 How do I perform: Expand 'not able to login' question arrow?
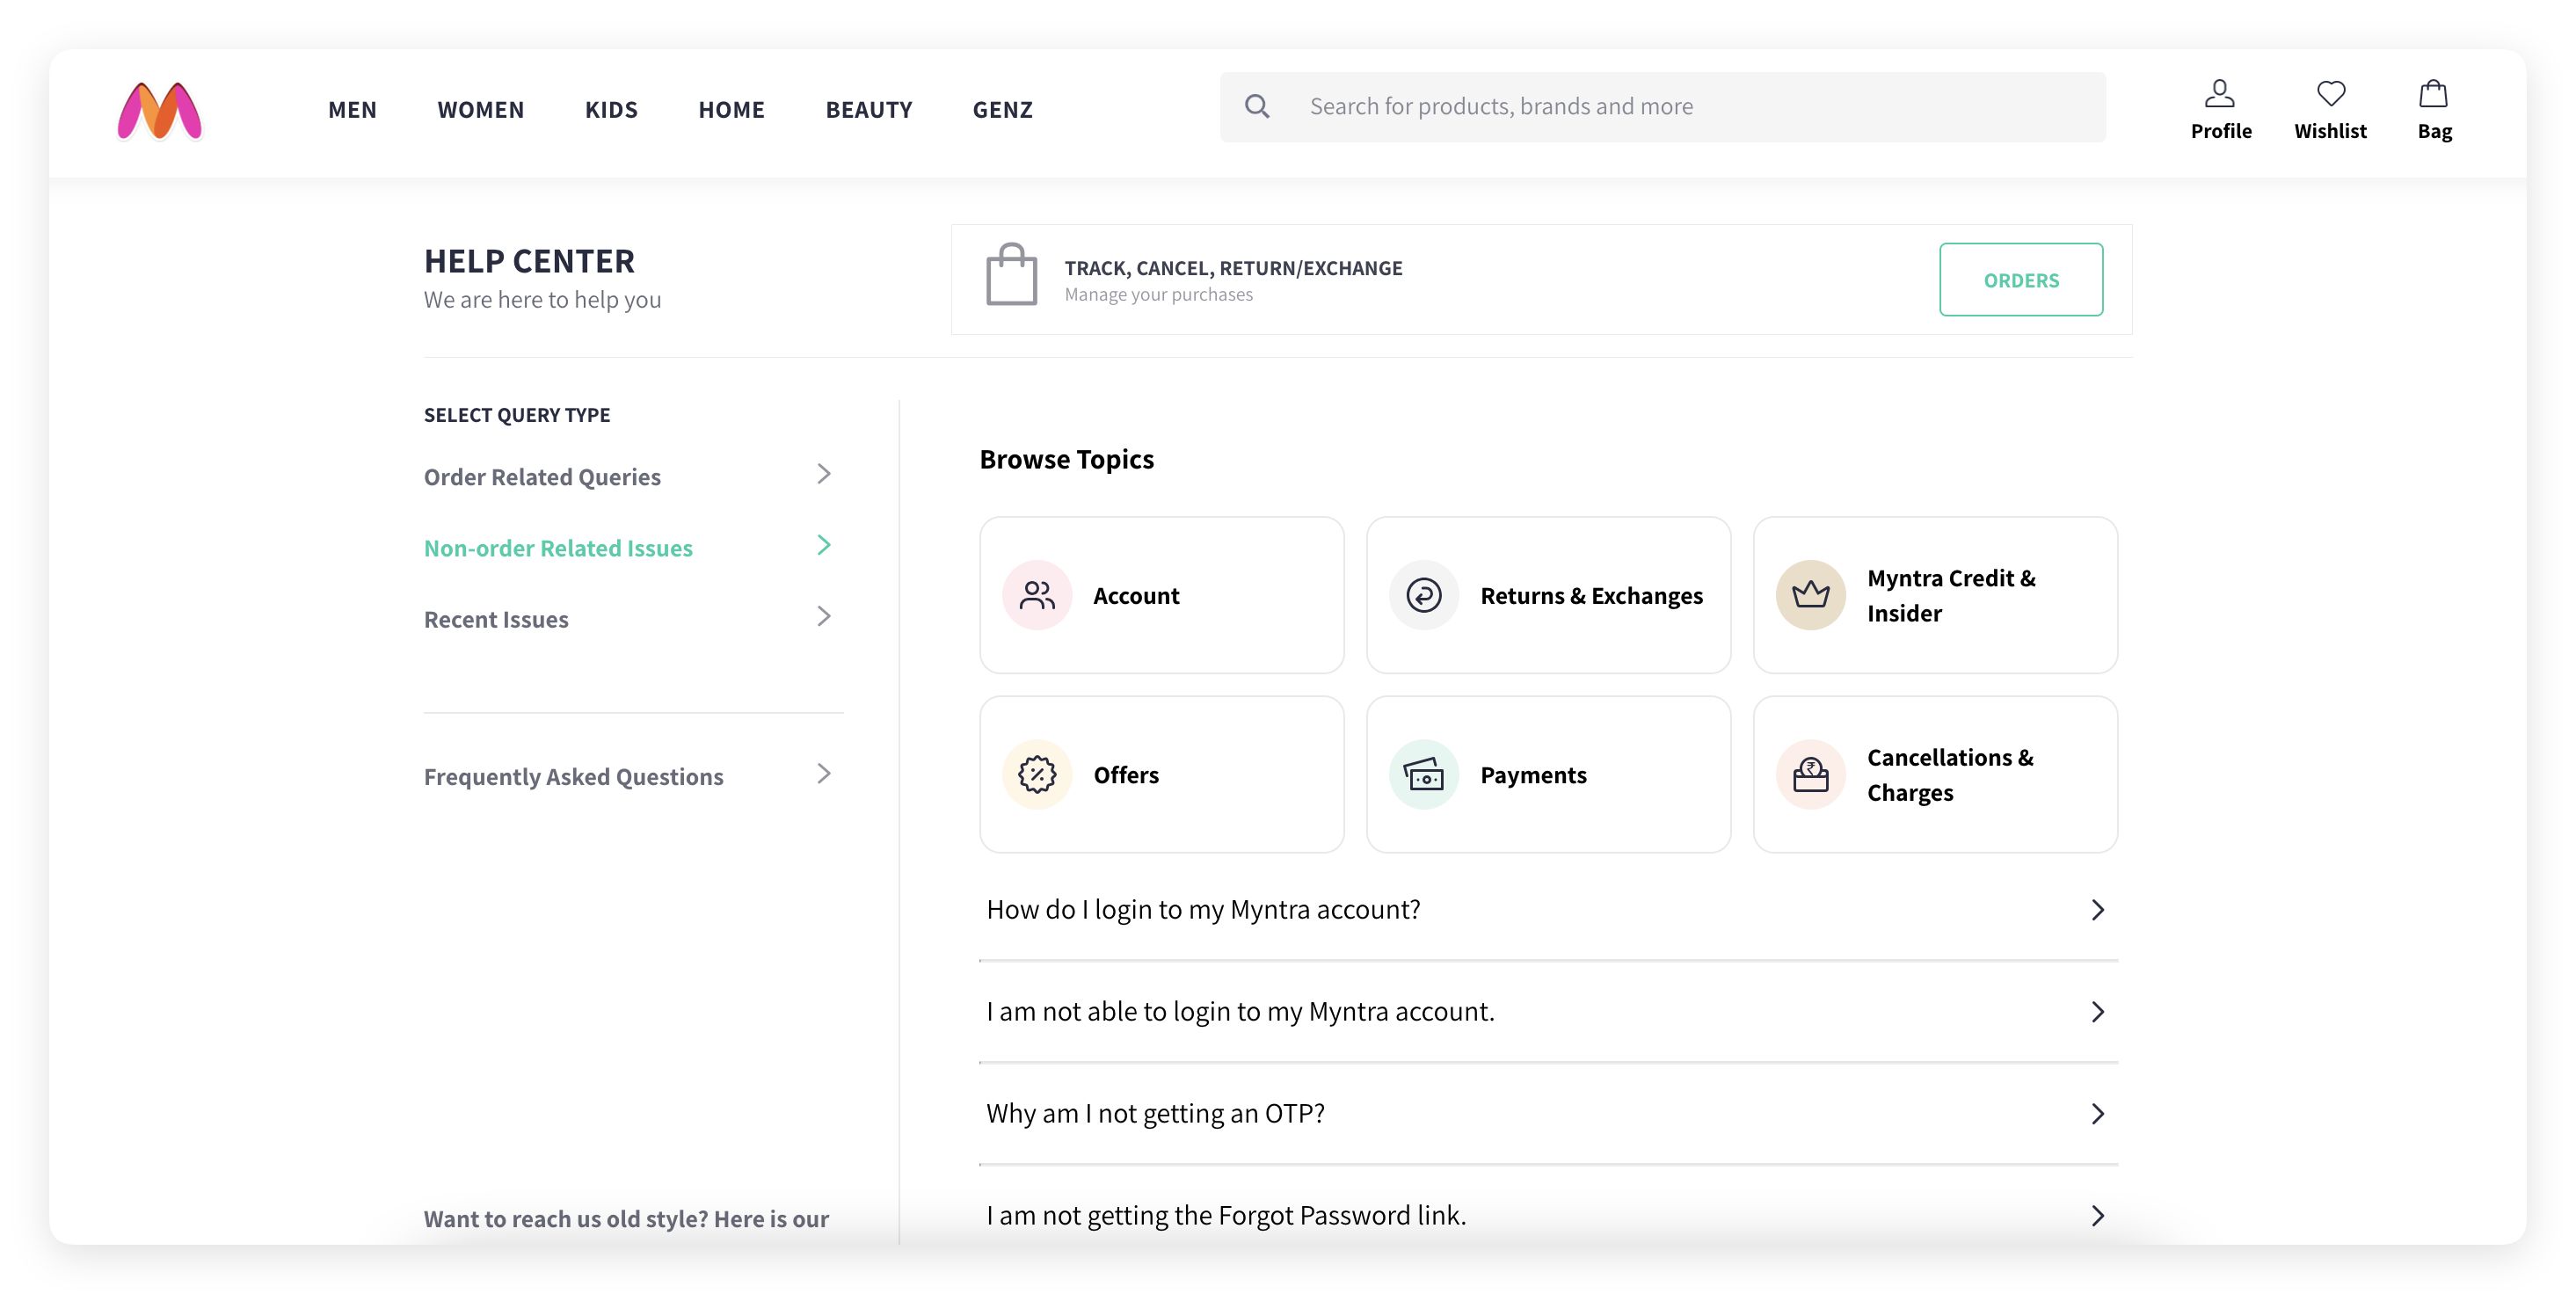coord(2098,1011)
